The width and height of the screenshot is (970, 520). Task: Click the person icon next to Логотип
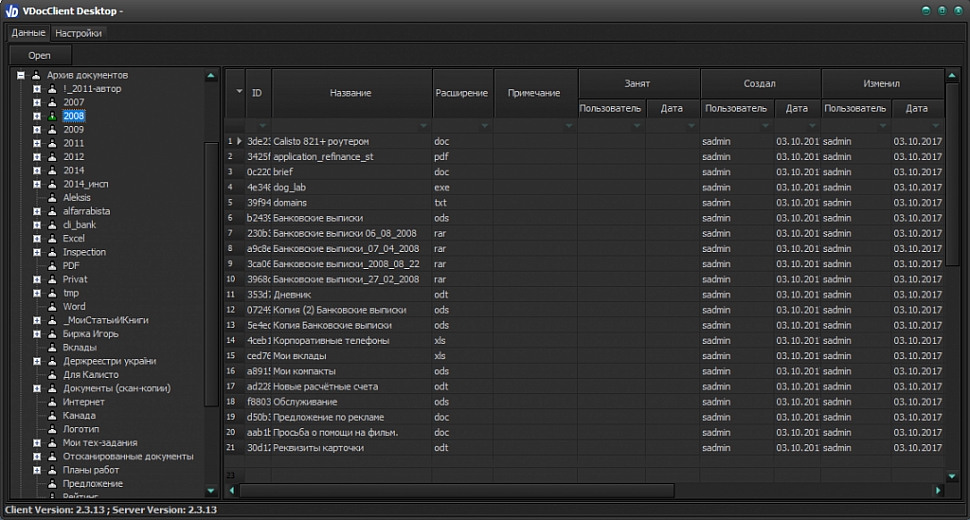(53, 429)
